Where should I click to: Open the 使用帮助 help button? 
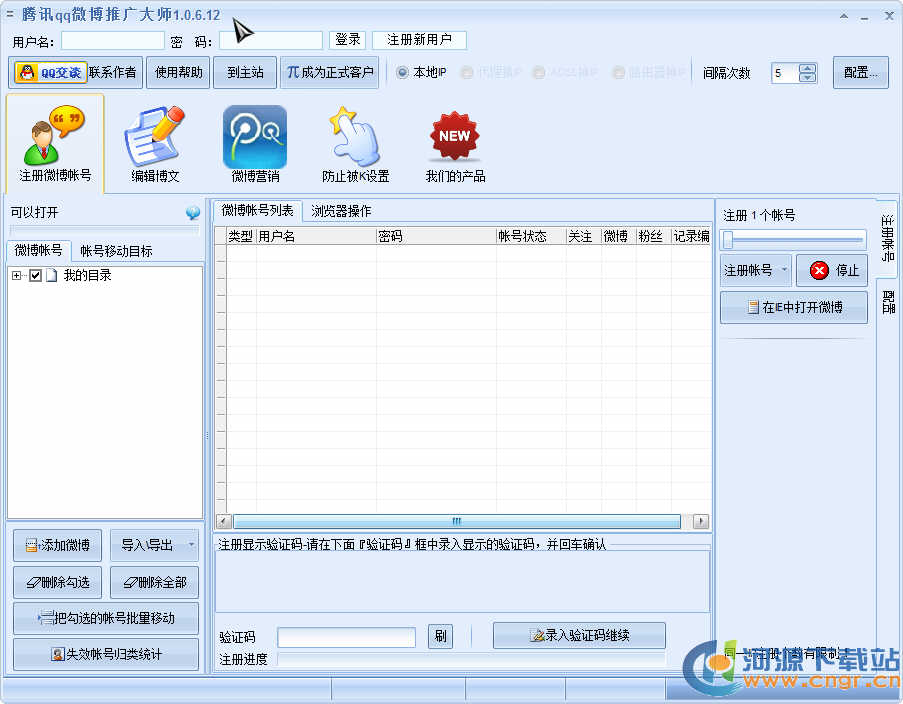click(179, 73)
